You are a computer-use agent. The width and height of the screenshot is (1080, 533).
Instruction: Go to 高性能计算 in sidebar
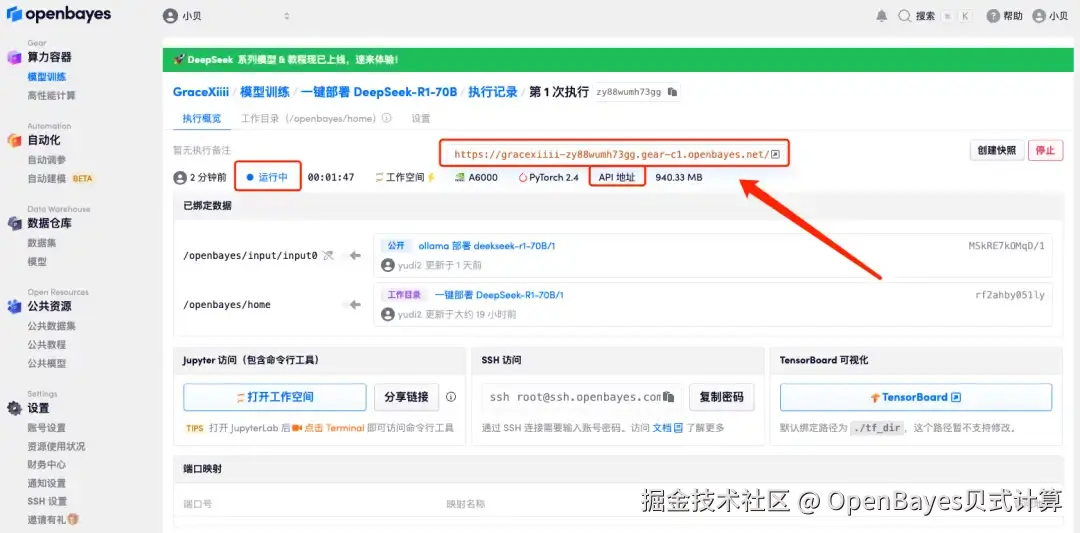52,96
